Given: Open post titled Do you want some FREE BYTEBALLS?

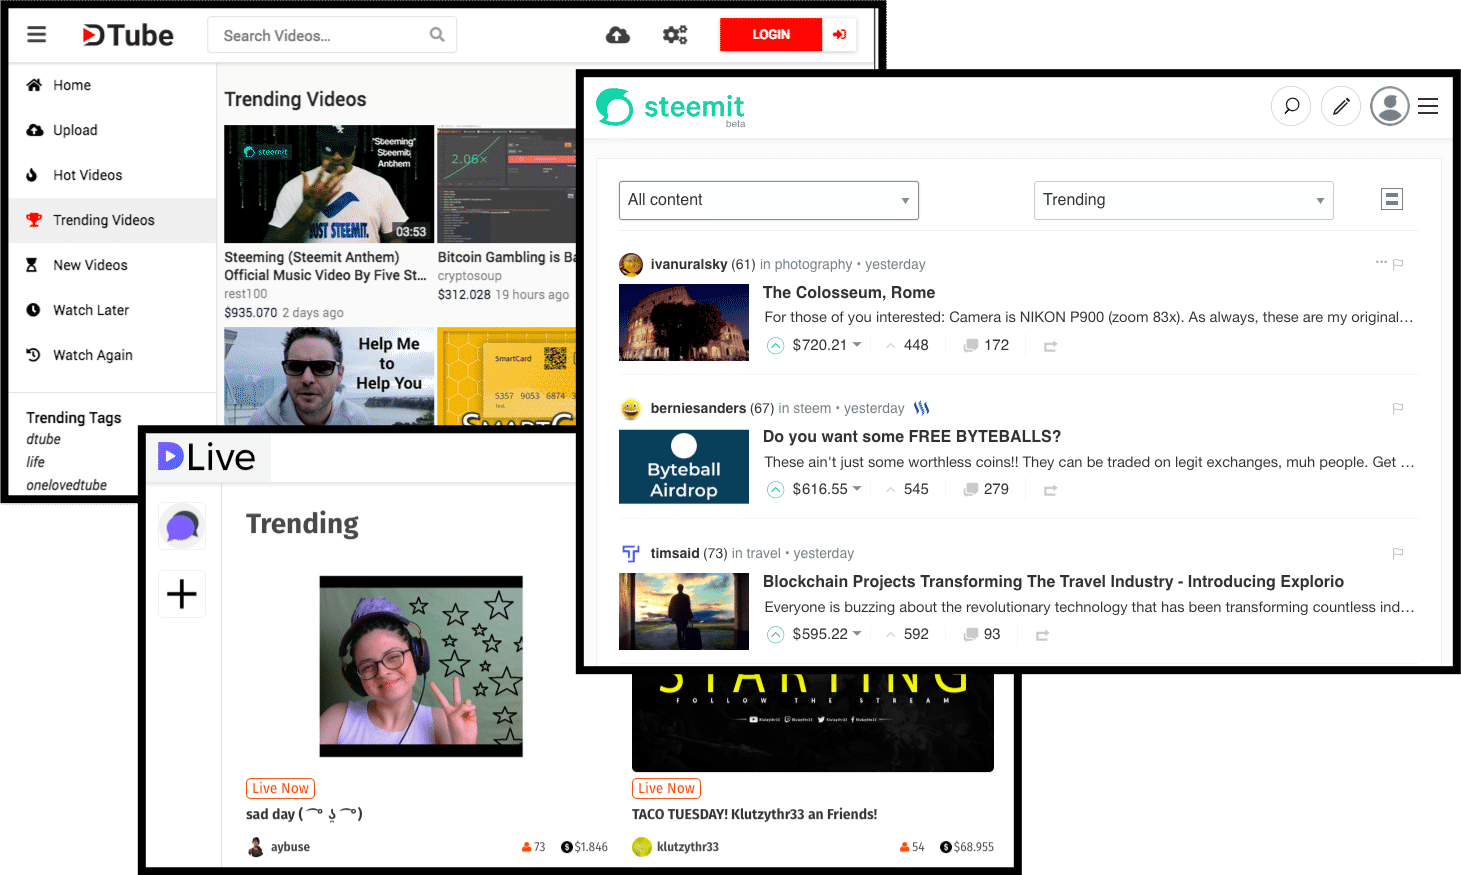Looking at the screenshot, I should [x=912, y=436].
